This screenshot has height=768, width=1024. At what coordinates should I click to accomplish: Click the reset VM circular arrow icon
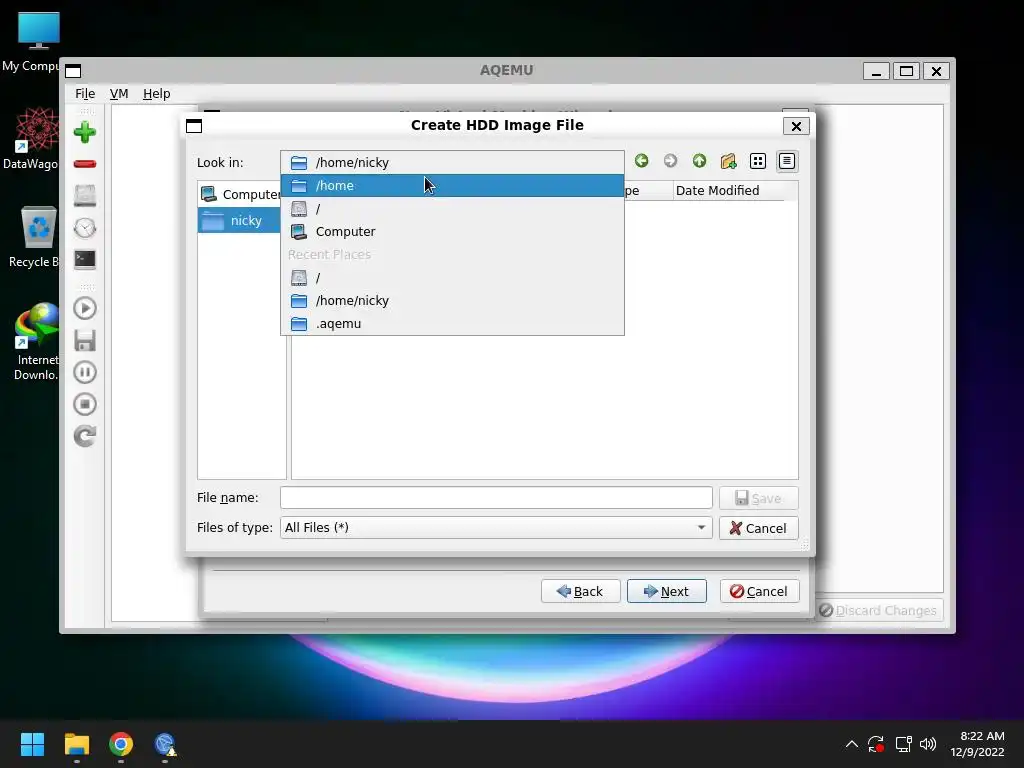pos(85,436)
